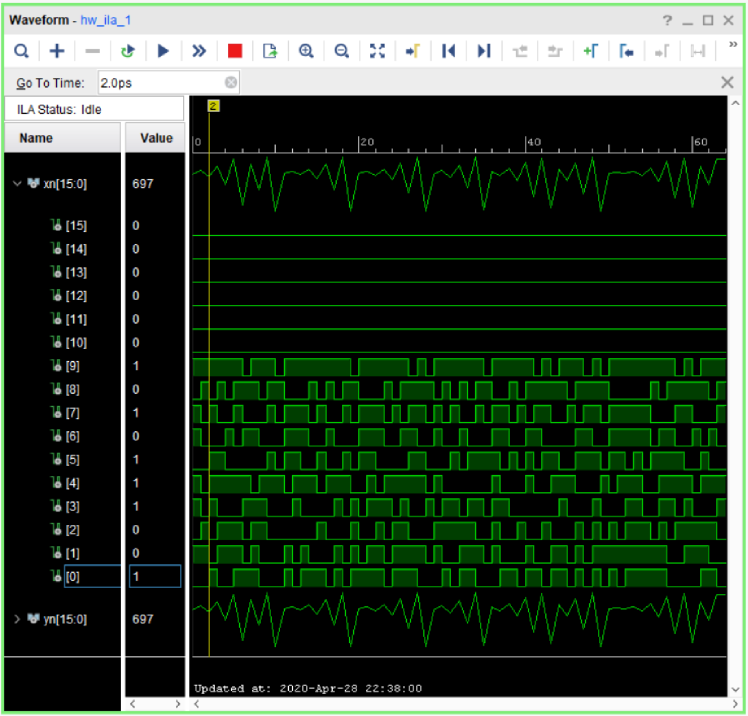Open hw_ila_1 link in title

pos(105,21)
